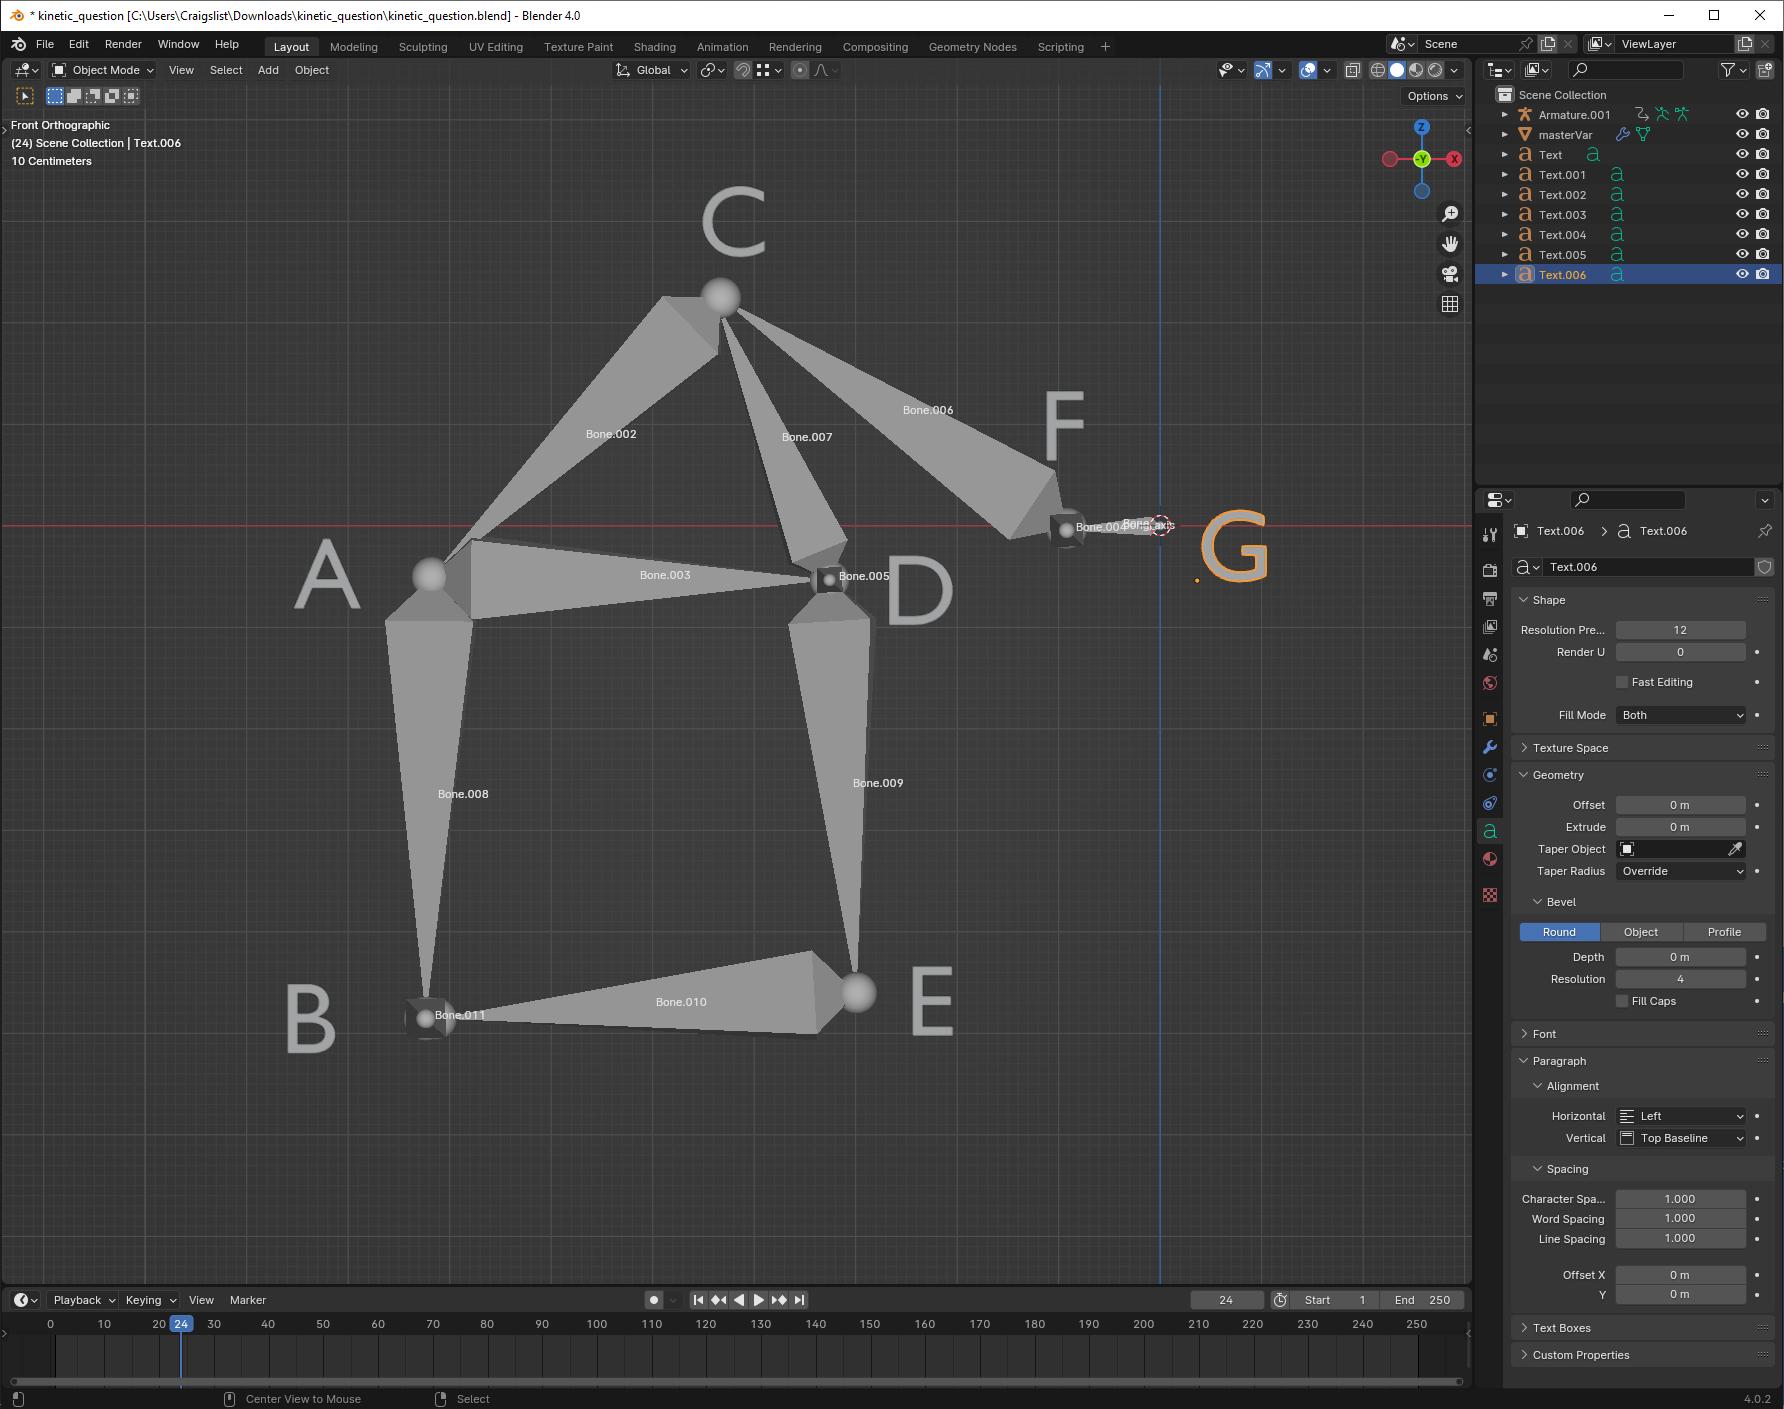This screenshot has height=1409, width=1784.
Task: Switch to the Geometry Nodes workspace tab
Action: click(x=972, y=47)
